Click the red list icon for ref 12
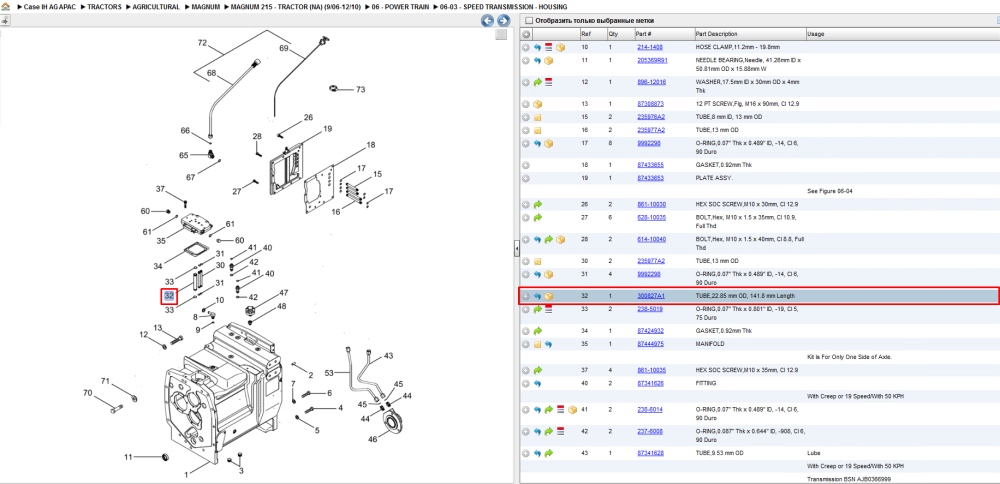This screenshot has height=484, width=1000. click(548, 82)
